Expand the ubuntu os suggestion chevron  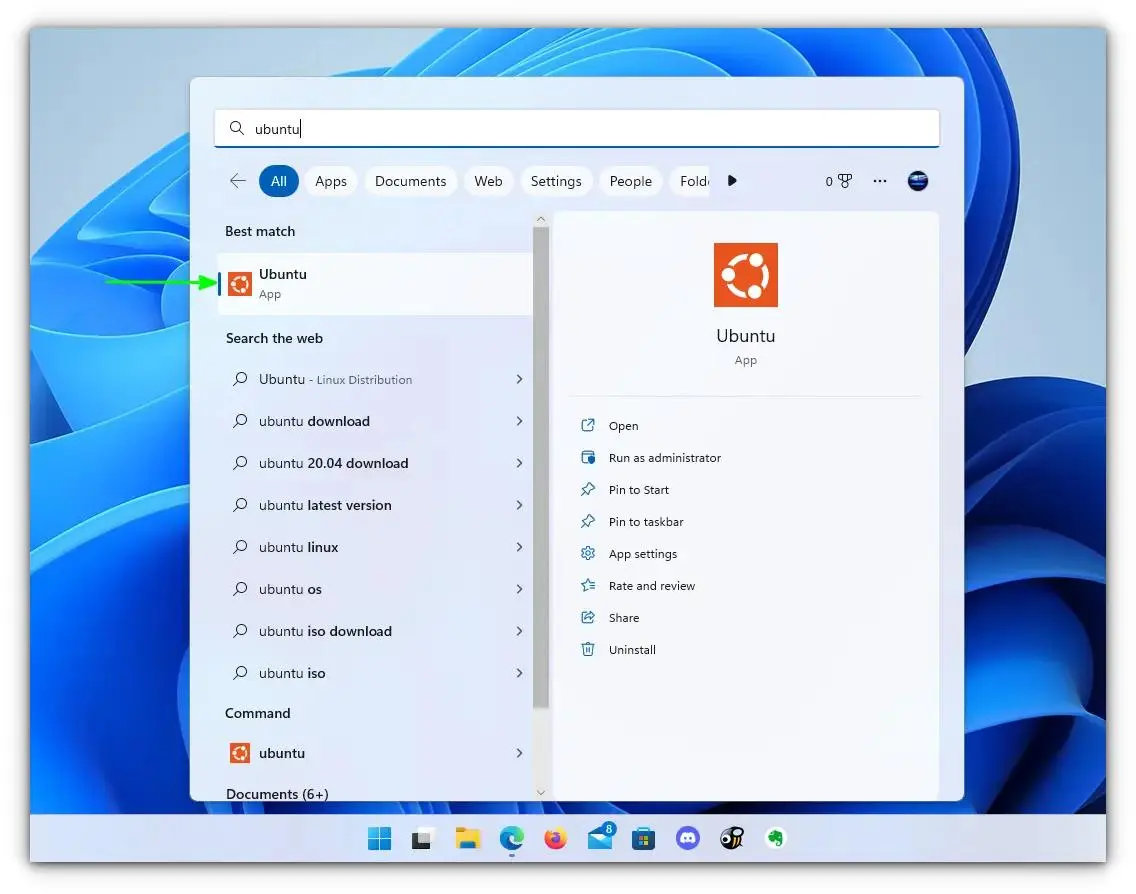[519, 589]
